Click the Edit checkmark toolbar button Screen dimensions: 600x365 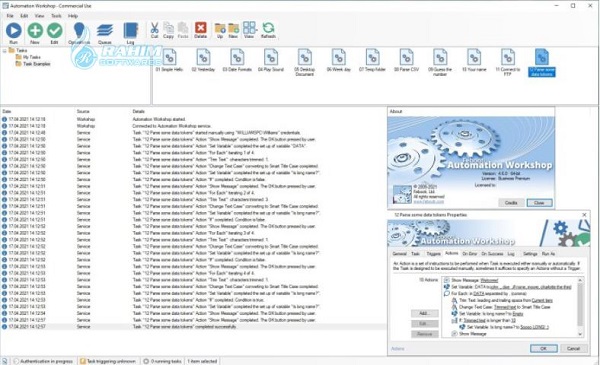click(54, 33)
